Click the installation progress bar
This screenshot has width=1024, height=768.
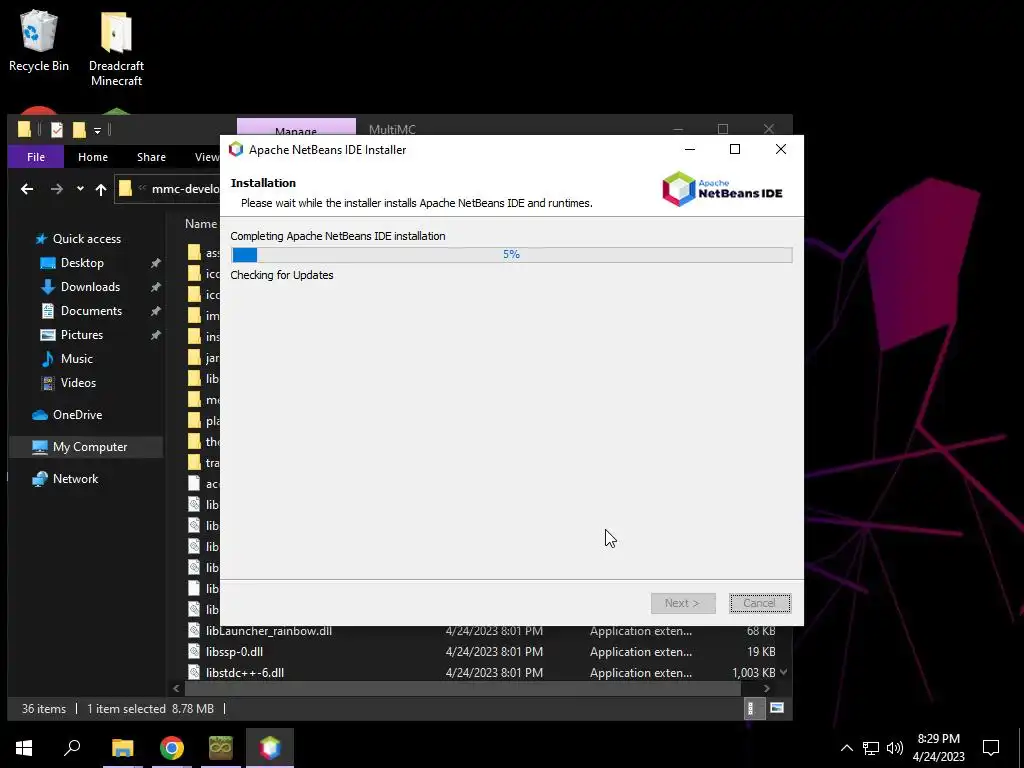point(511,254)
